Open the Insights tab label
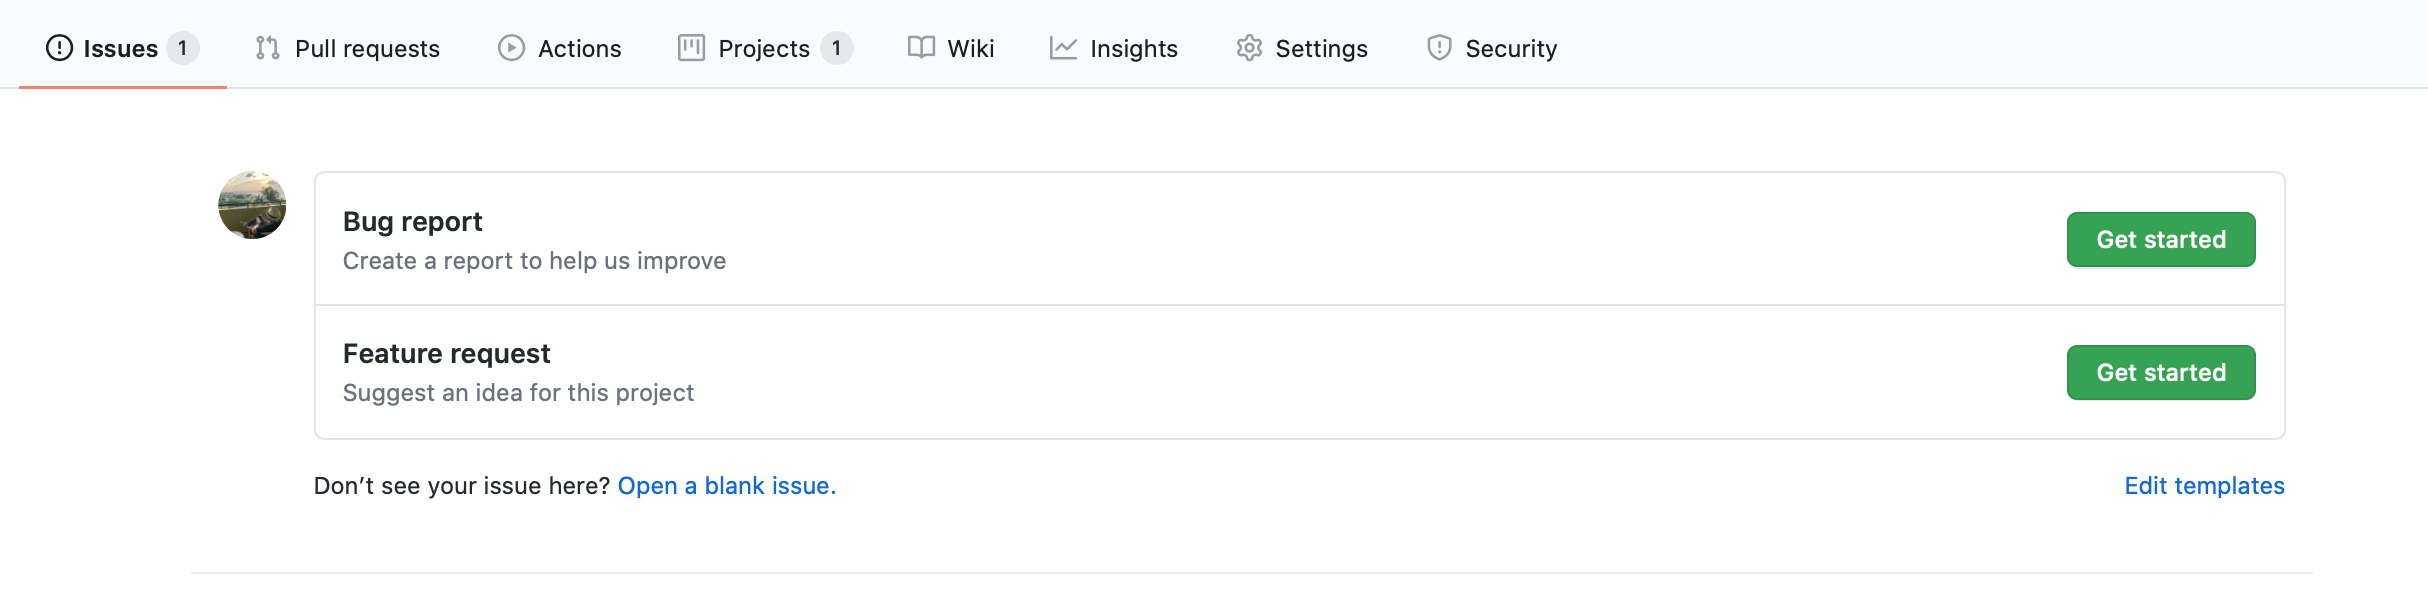This screenshot has width=2428, height=590. 1134,48
